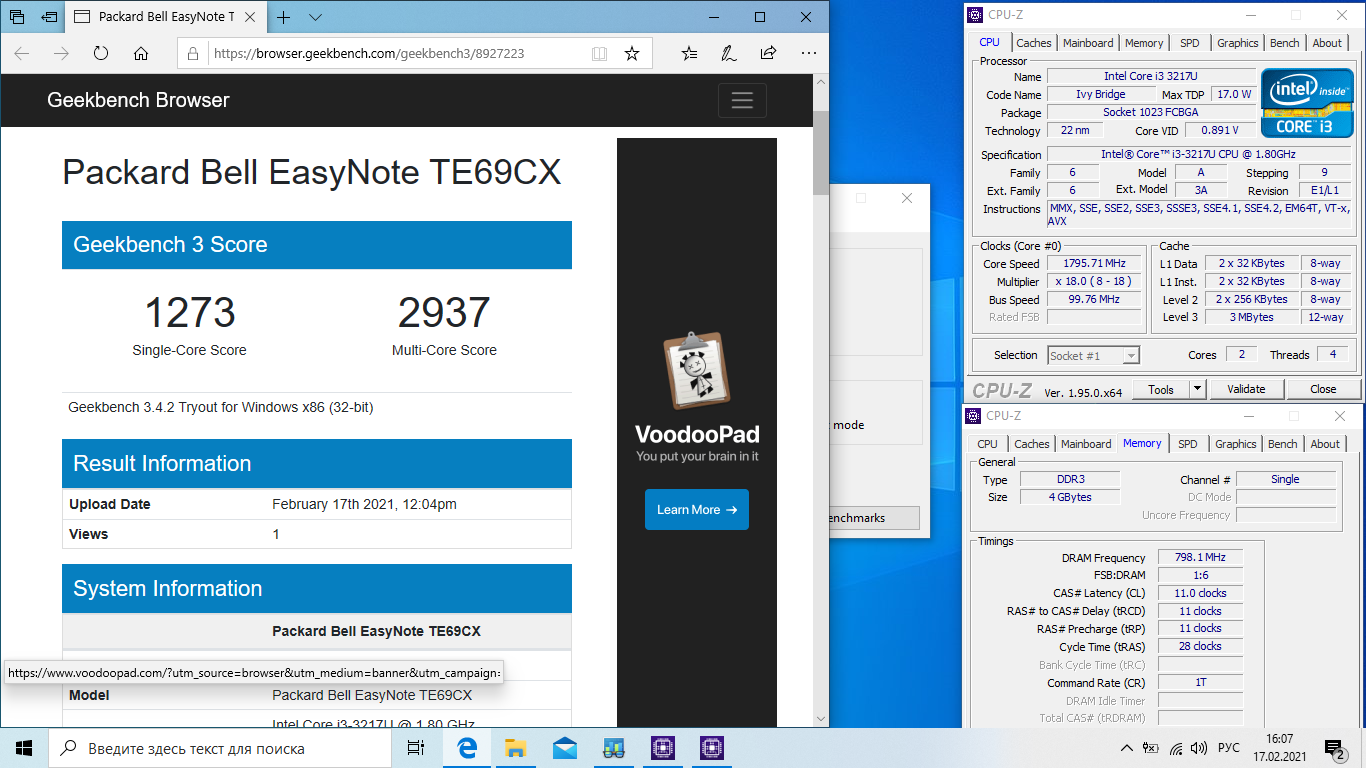Open Task View on the taskbar
Image resolution: width=1366 pixels, height=768 pixels.
pos(416,748)
